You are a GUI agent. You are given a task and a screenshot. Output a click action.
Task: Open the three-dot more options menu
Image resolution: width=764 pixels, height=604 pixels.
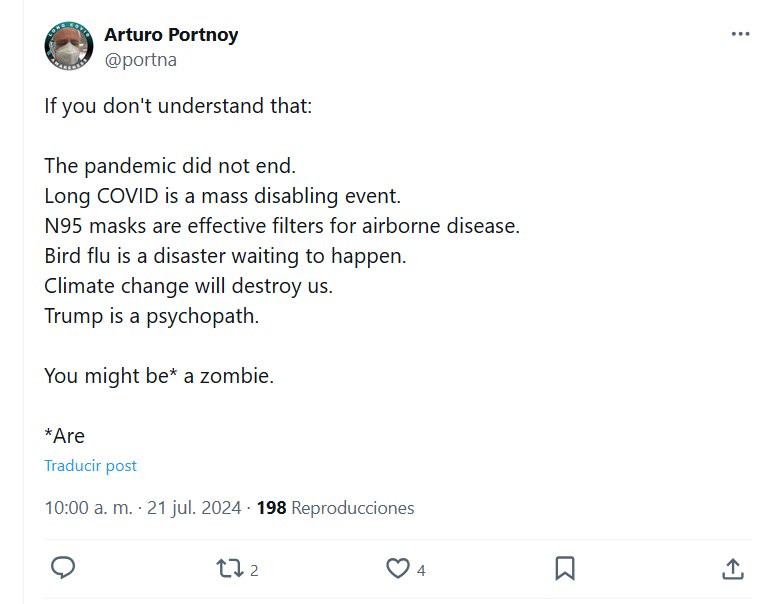(740, 34)
